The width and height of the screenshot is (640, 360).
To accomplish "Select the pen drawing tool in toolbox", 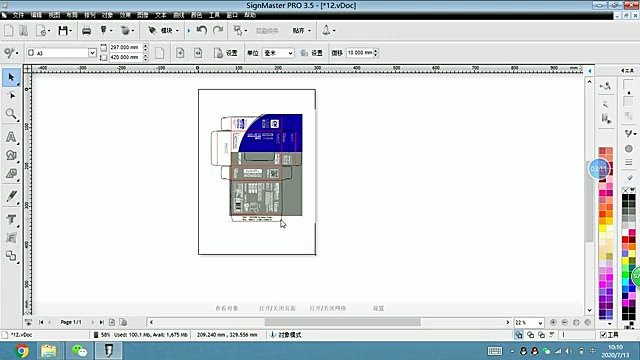I will pos(11,197).
